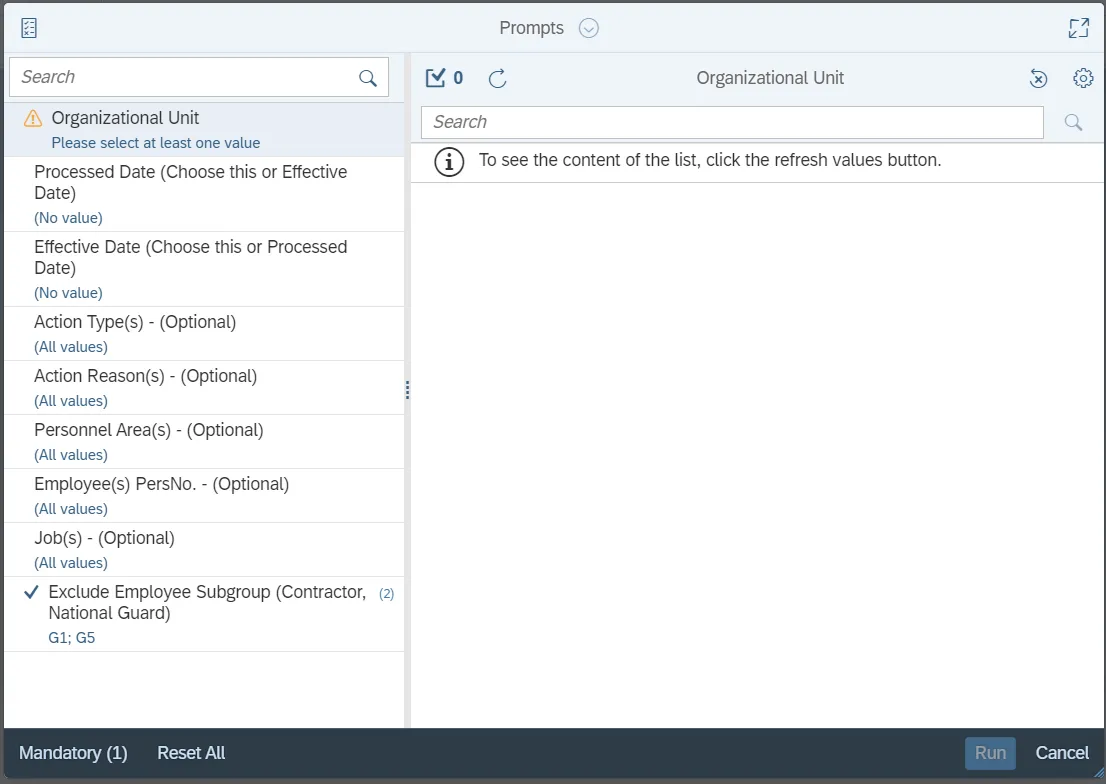The width and height of the screenshot is (1106, 784).
Task: Click the refresh values button
Action: pyautogui.click(x=497, y=78)
